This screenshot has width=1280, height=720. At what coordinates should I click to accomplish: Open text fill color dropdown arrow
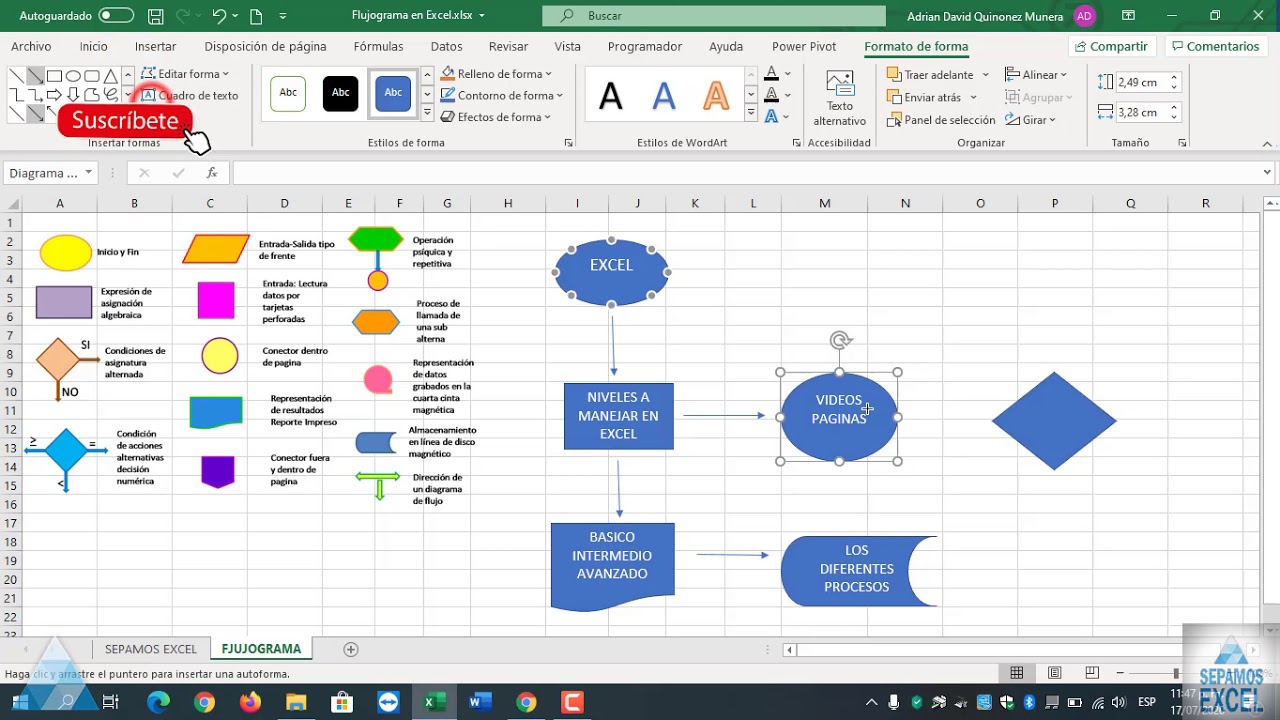click(787, 74)
